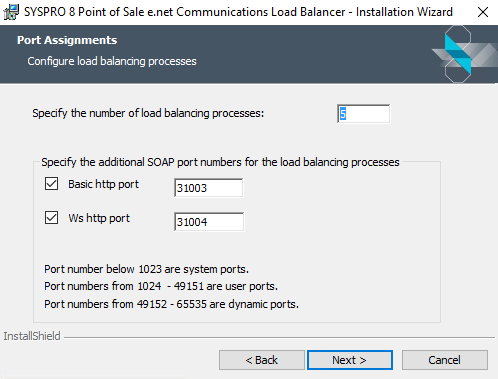Click the installer icon in title bar
The image size is (498, 379).
(11, 12)
